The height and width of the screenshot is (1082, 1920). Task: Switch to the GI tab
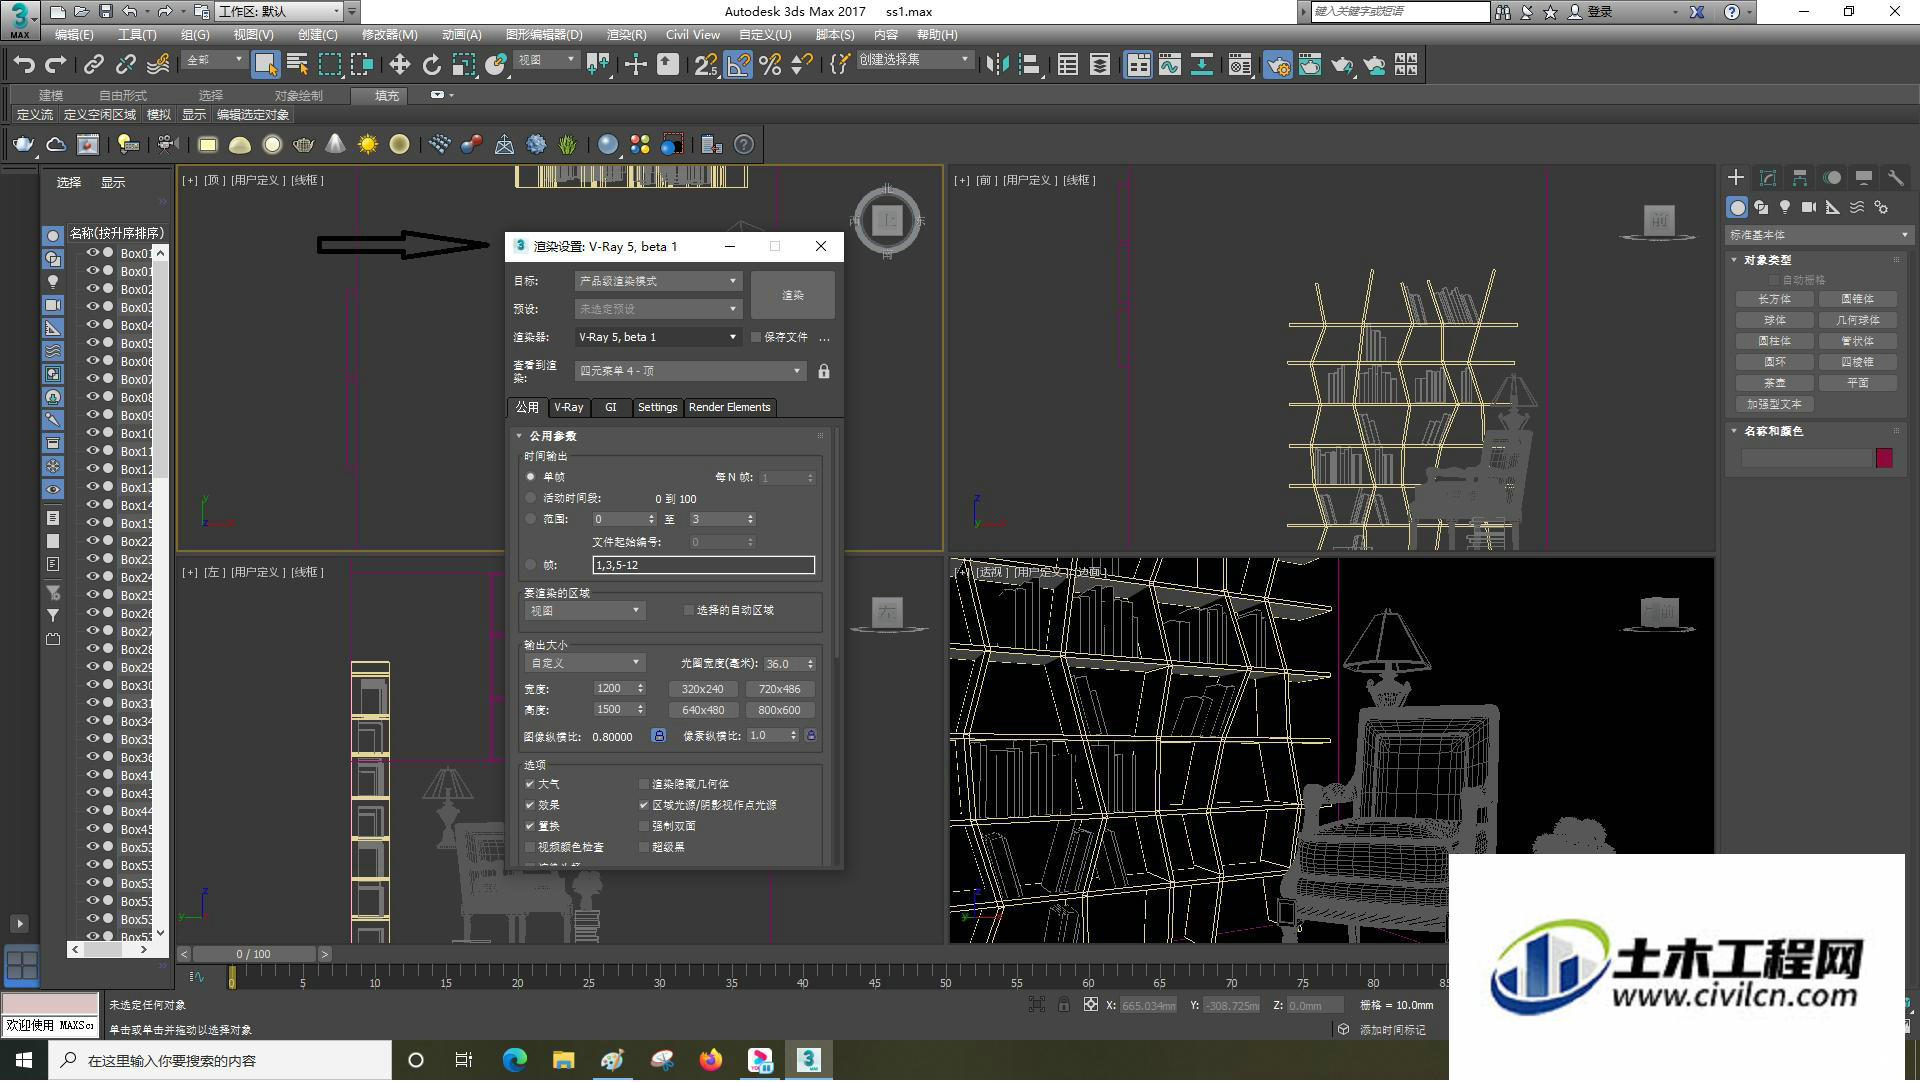tap(610, 407)
